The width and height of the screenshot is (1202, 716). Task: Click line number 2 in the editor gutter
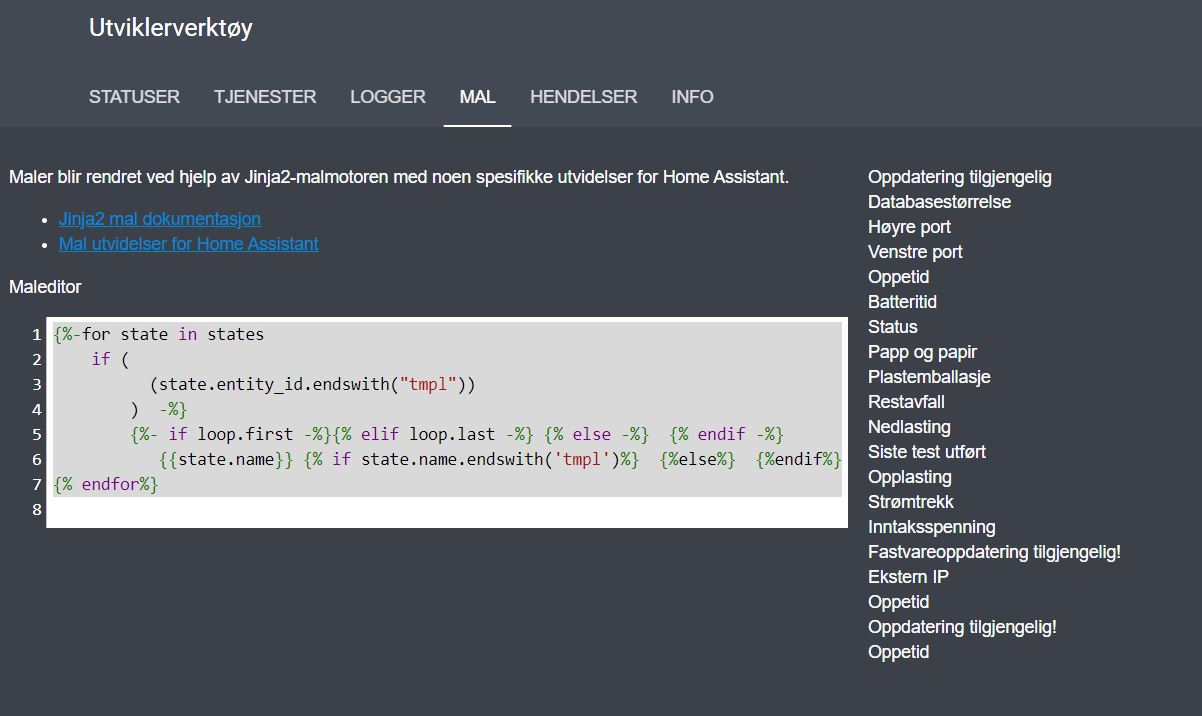(x=37, y=359)
